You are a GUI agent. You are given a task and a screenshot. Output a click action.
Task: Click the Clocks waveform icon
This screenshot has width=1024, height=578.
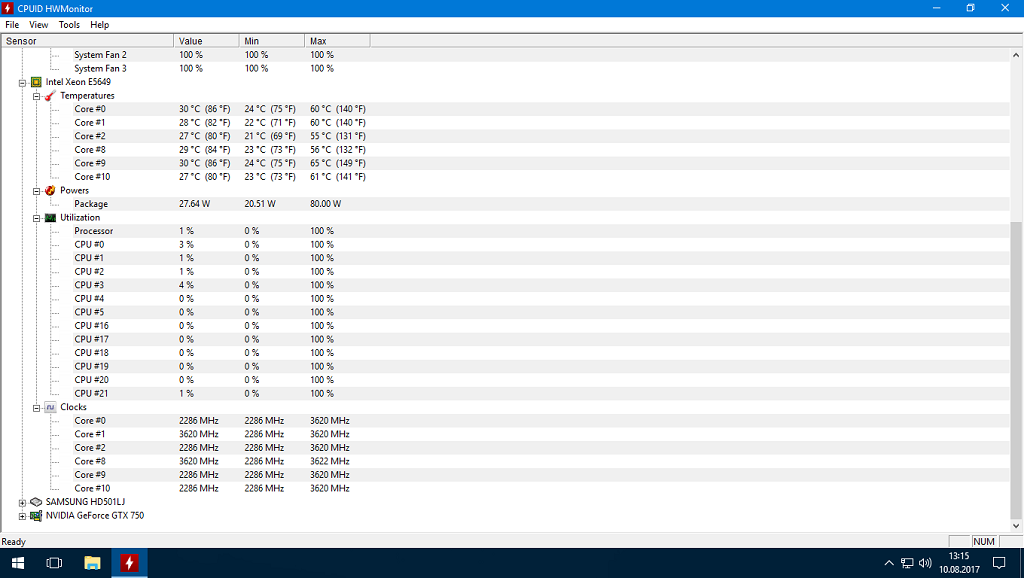click(x=50, y=407)
